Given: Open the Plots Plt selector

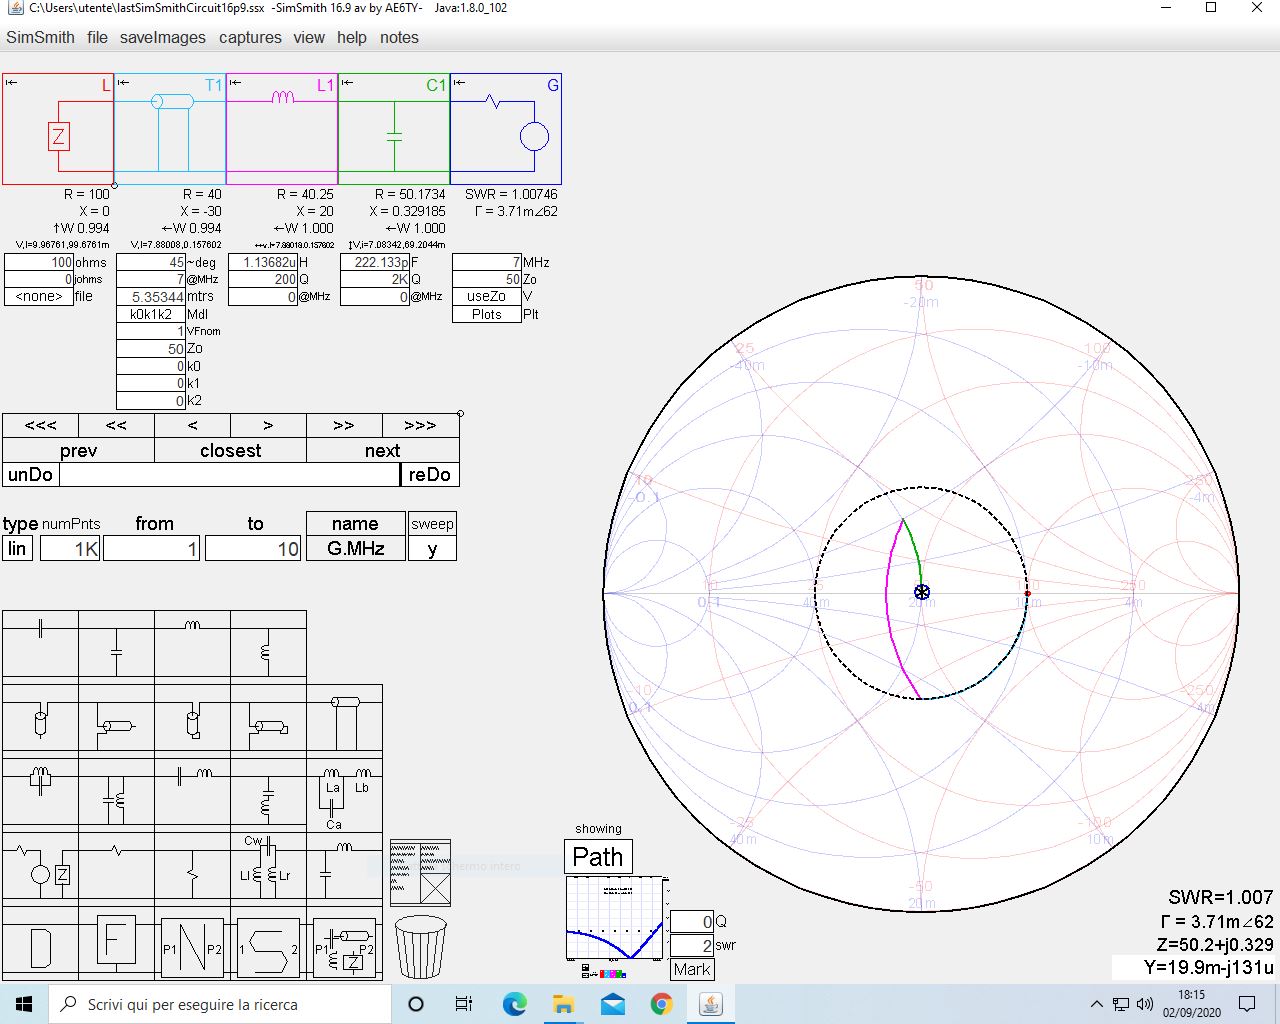Looking at the screenshot, I should pyautogui.click(x=486, y=314).
